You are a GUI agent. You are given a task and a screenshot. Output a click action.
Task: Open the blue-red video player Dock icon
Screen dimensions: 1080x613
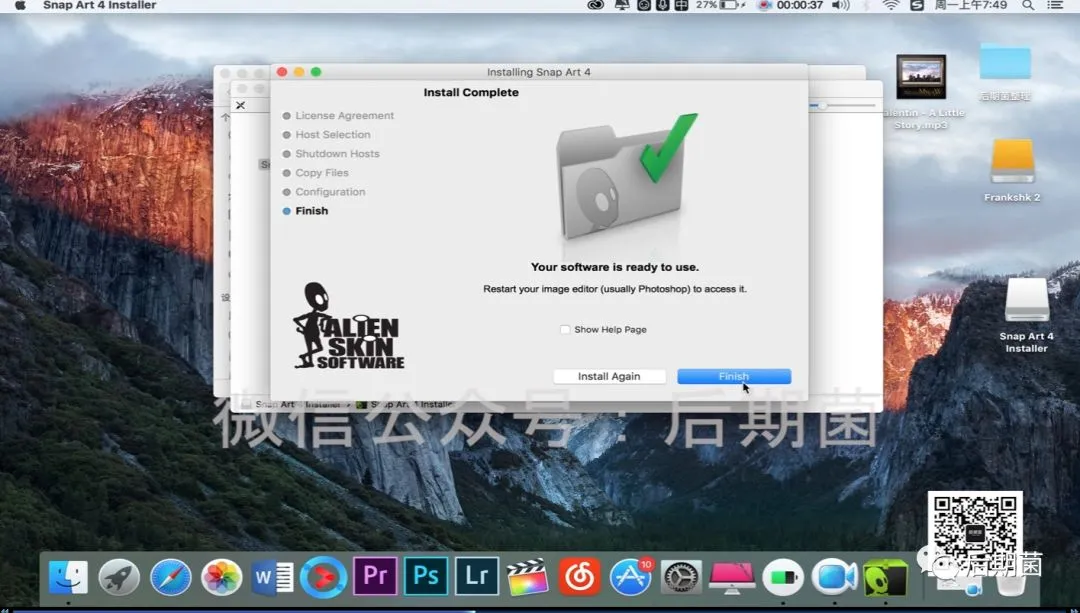323,576
